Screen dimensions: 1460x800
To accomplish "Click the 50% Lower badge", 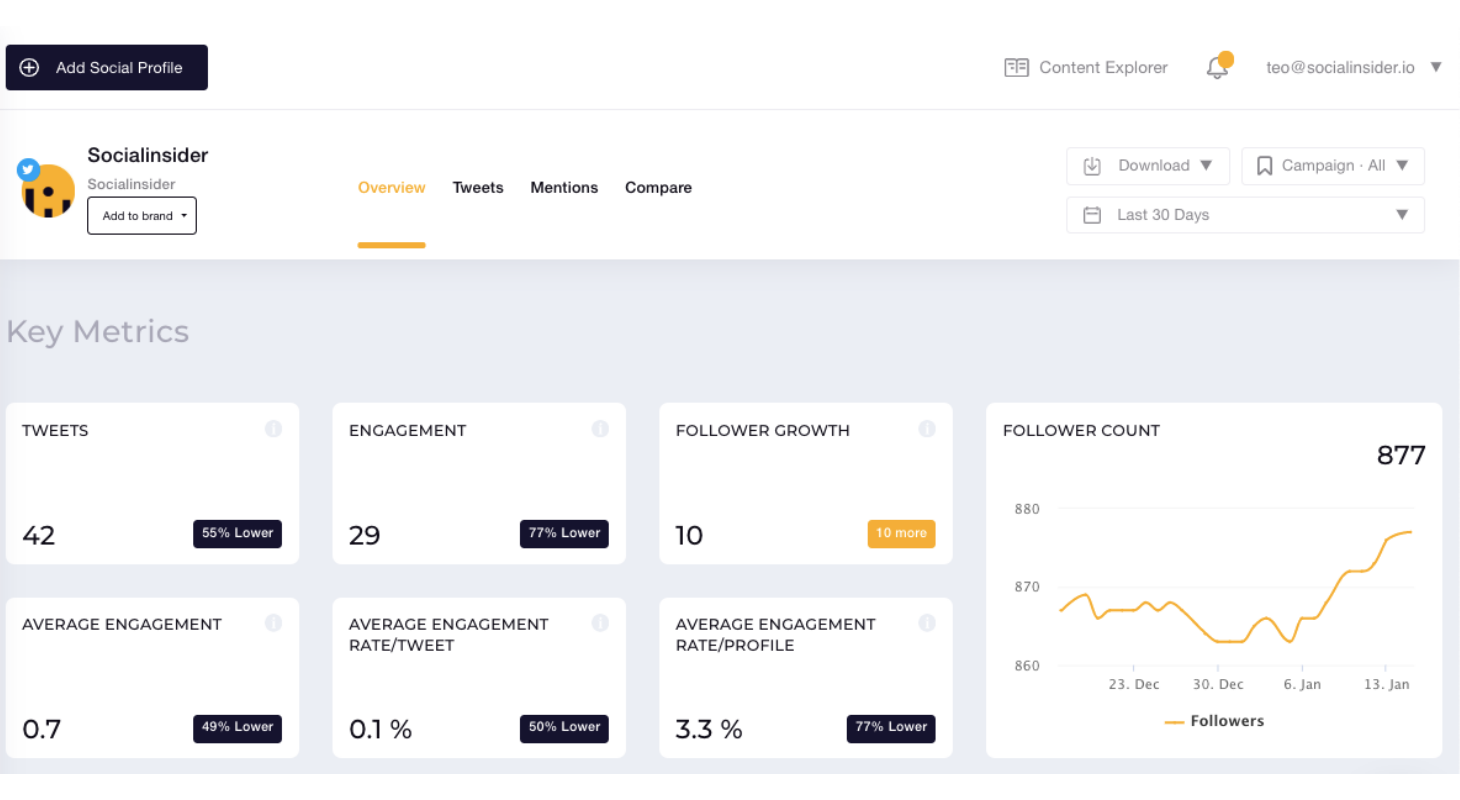I will click(x=564, y=728).
